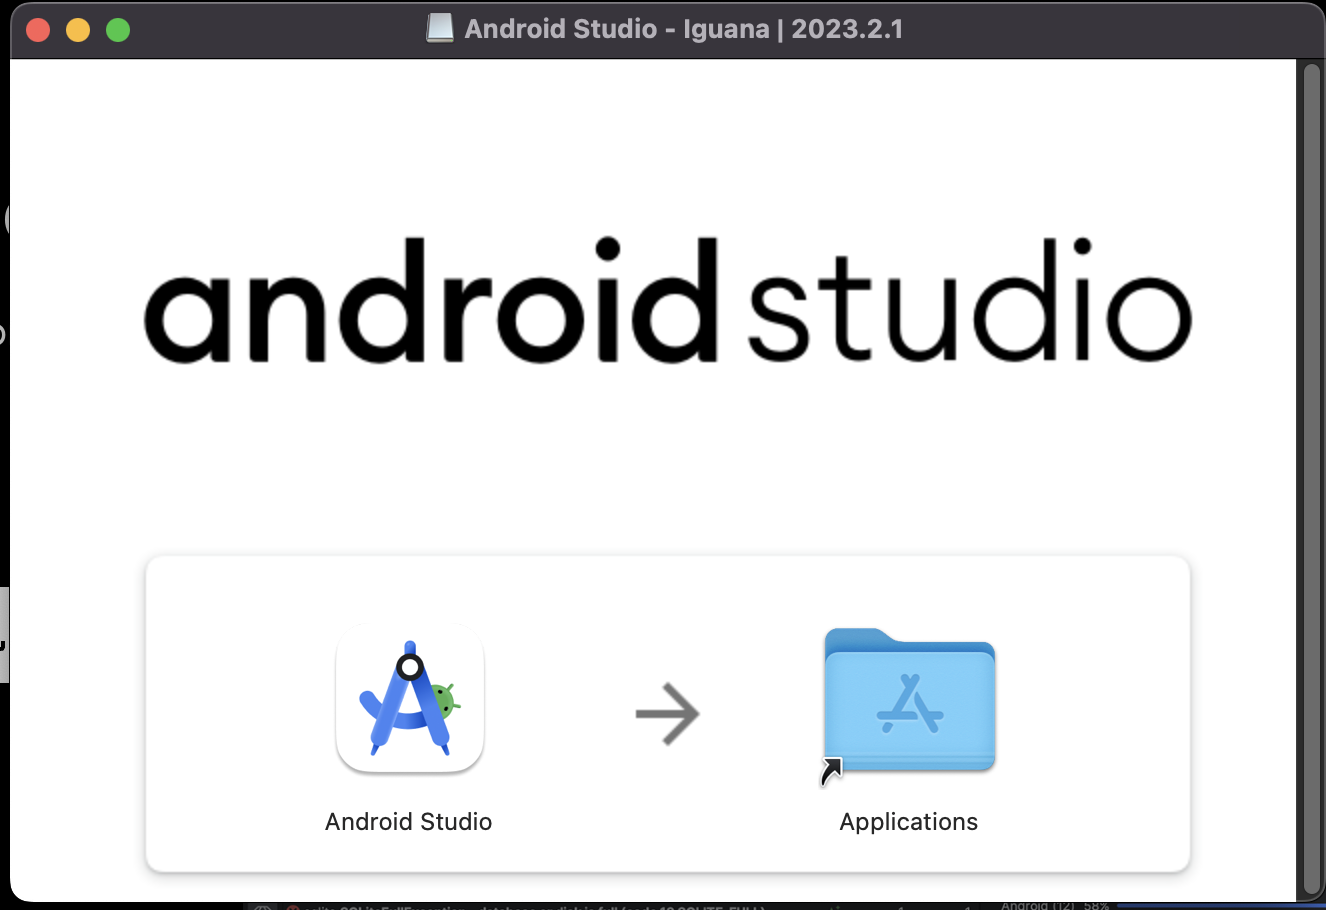Click the version text "2023.2.1" in title
This screenshot has width=1326, height=910.
(x=847, y=29)
